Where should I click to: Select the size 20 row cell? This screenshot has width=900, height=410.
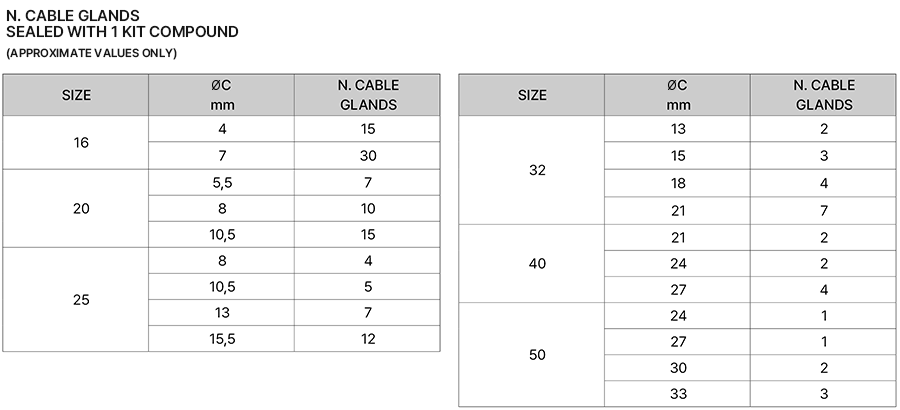pyautogui.click(x=82, y=209)
